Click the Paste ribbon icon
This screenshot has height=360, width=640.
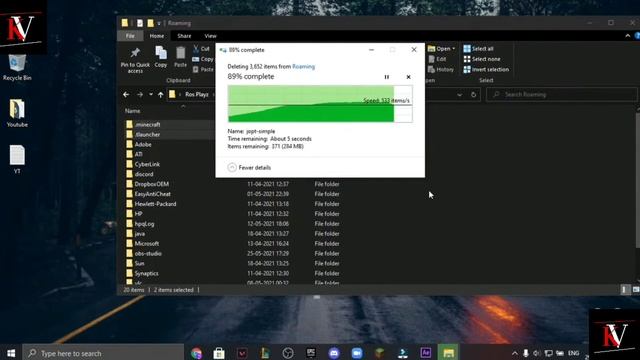coord(180,57)
